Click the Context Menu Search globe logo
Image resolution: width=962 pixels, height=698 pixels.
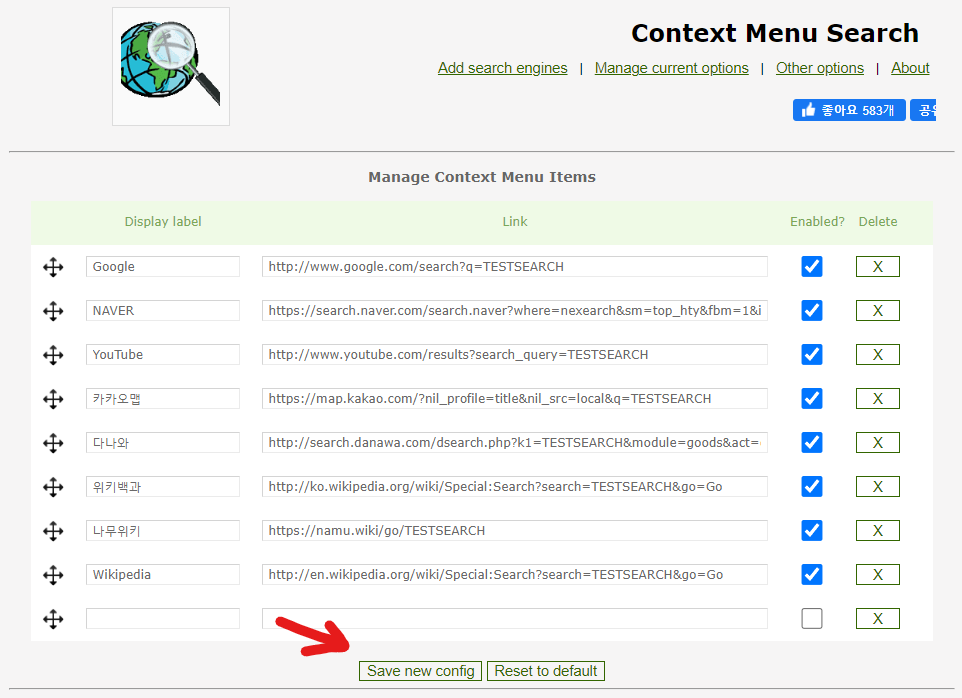pos(171,66)
